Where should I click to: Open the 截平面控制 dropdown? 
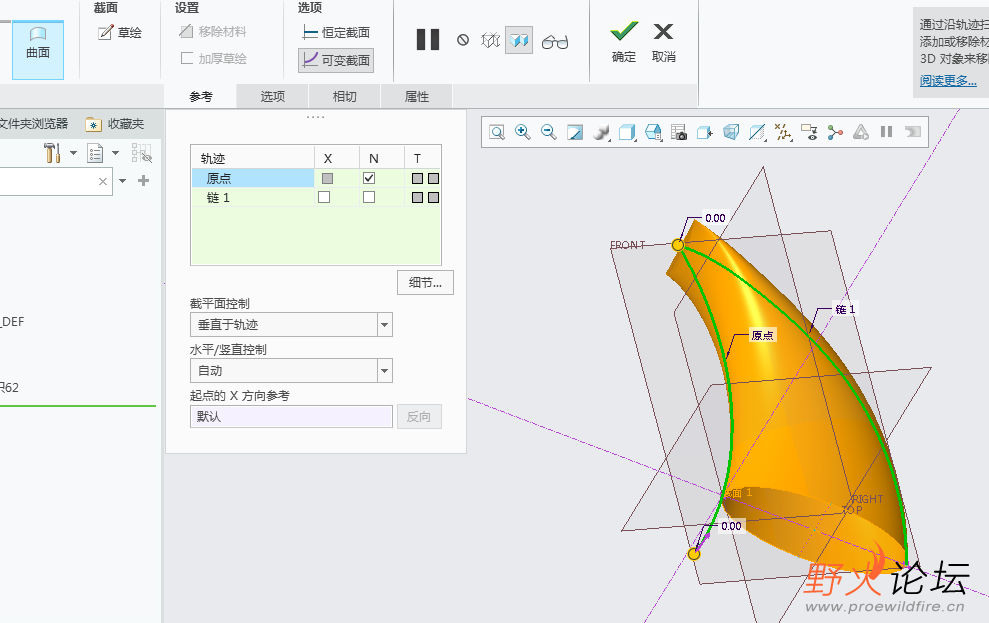coord(384,325)
